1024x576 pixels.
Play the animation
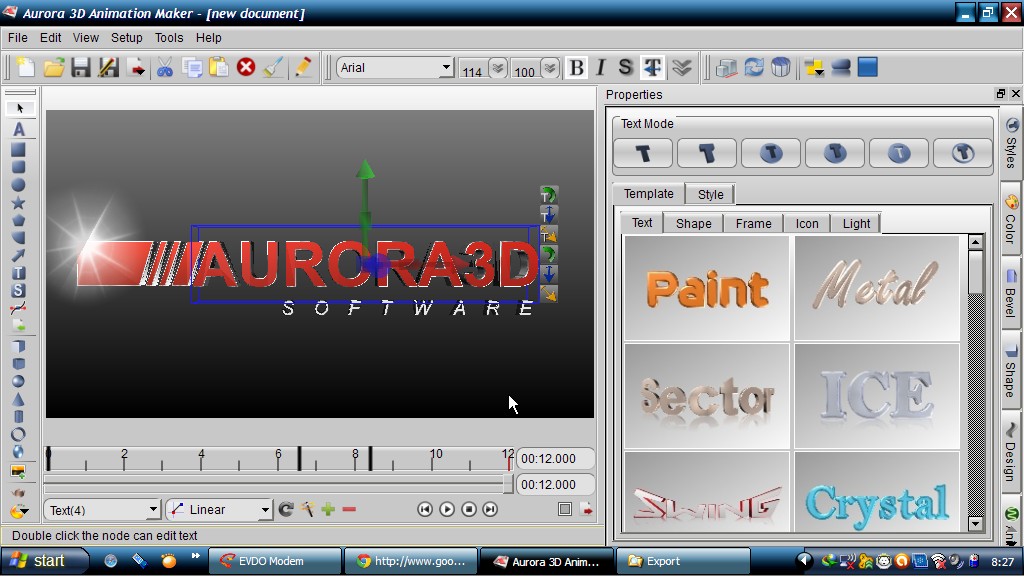click(x=447, y=509)
